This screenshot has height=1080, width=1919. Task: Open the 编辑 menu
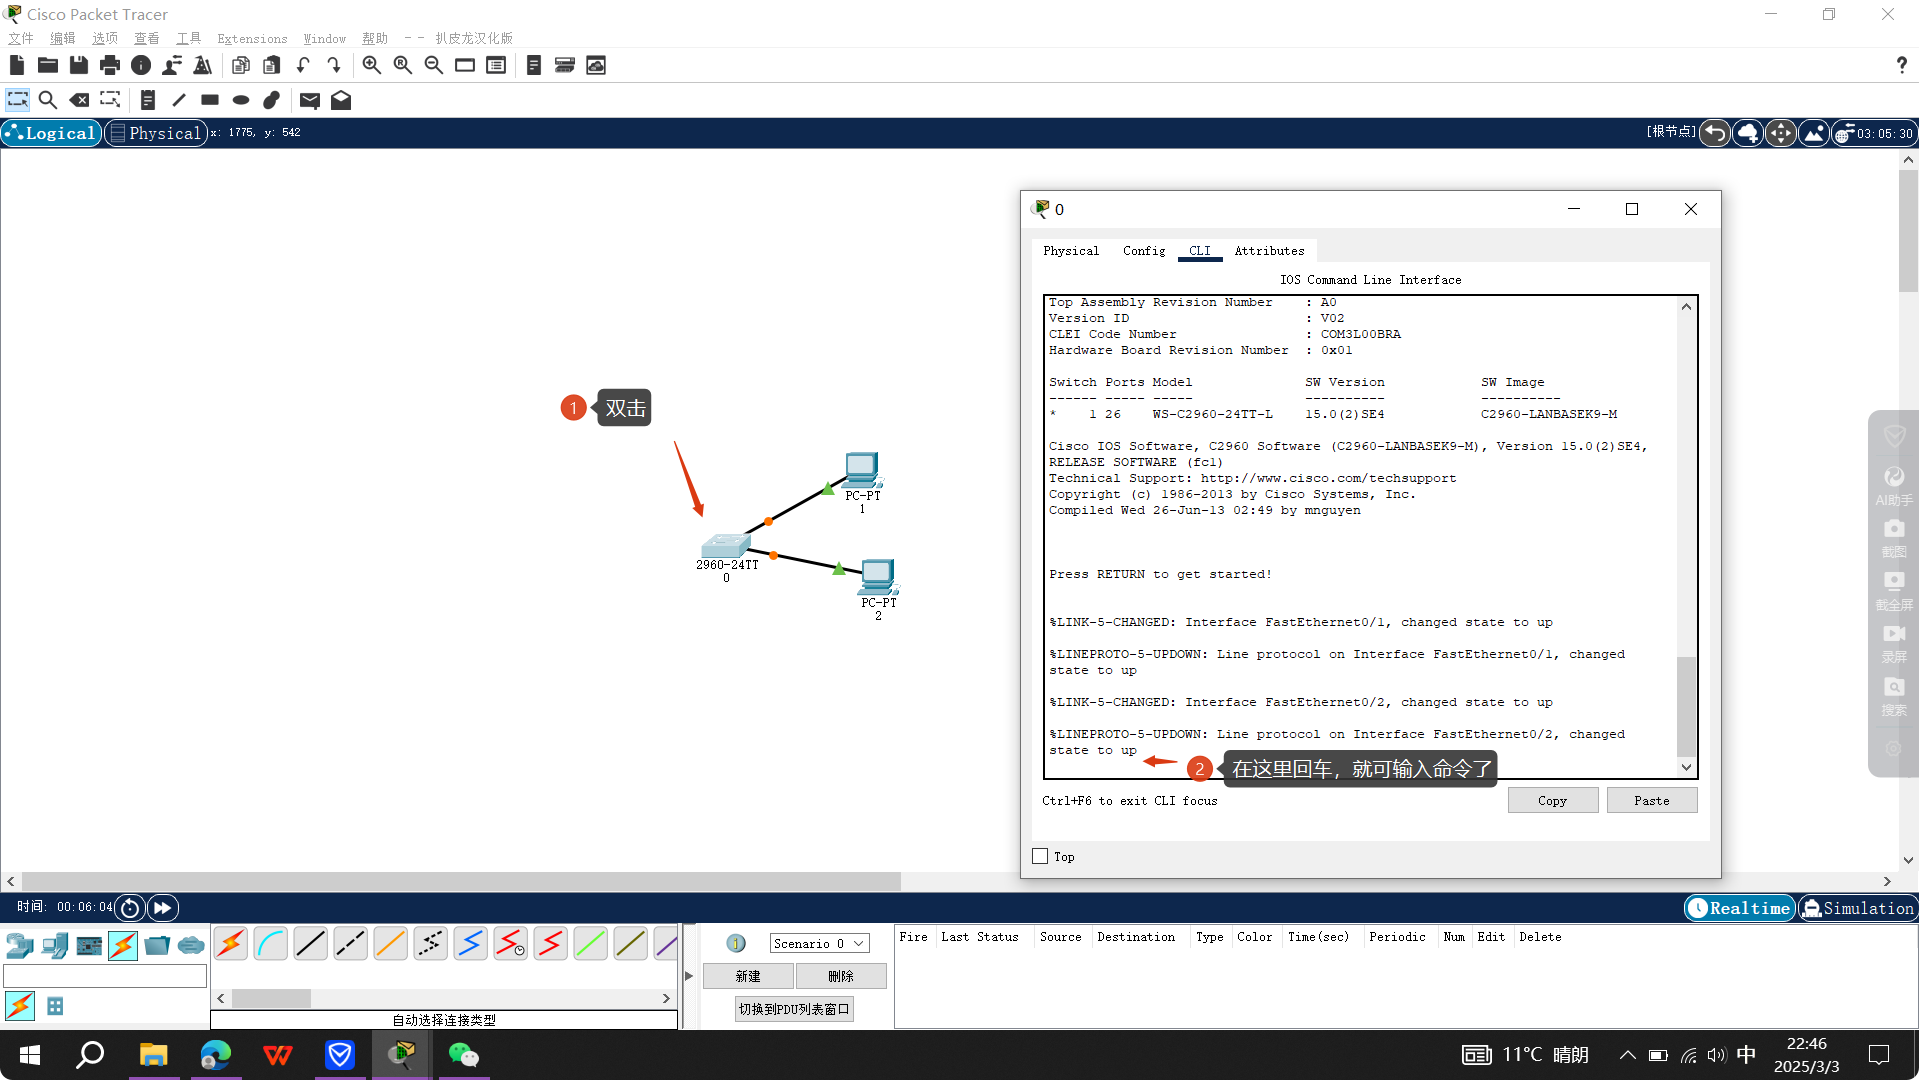pos(63,38)
